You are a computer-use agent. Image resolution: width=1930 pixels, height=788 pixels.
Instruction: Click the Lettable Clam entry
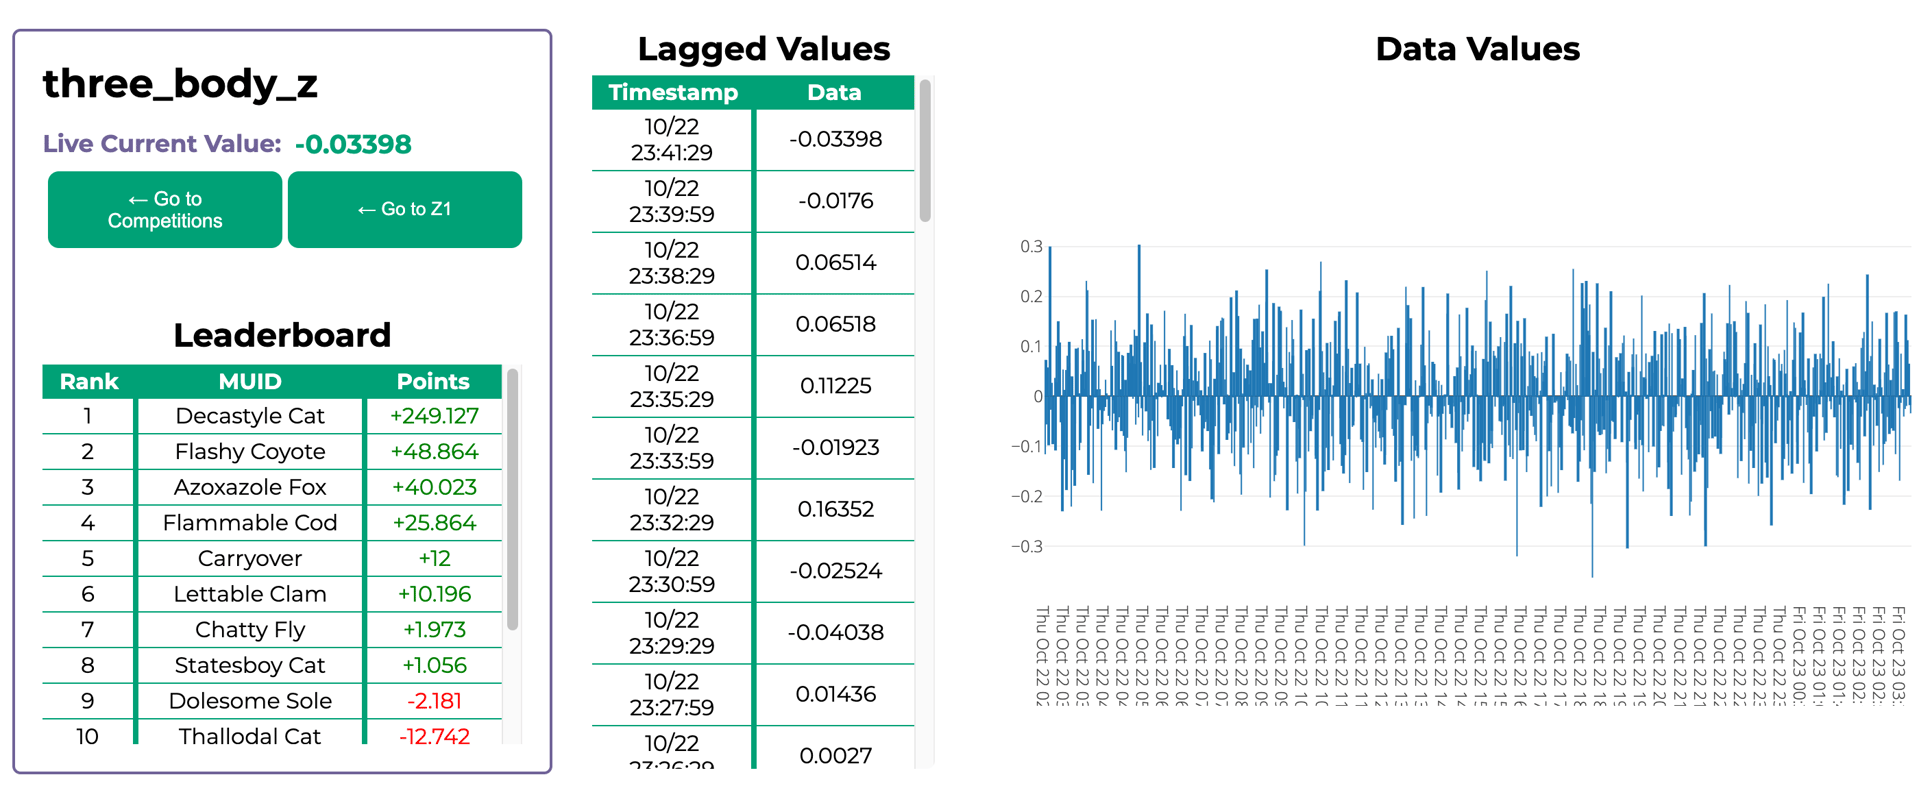(249, 594)
